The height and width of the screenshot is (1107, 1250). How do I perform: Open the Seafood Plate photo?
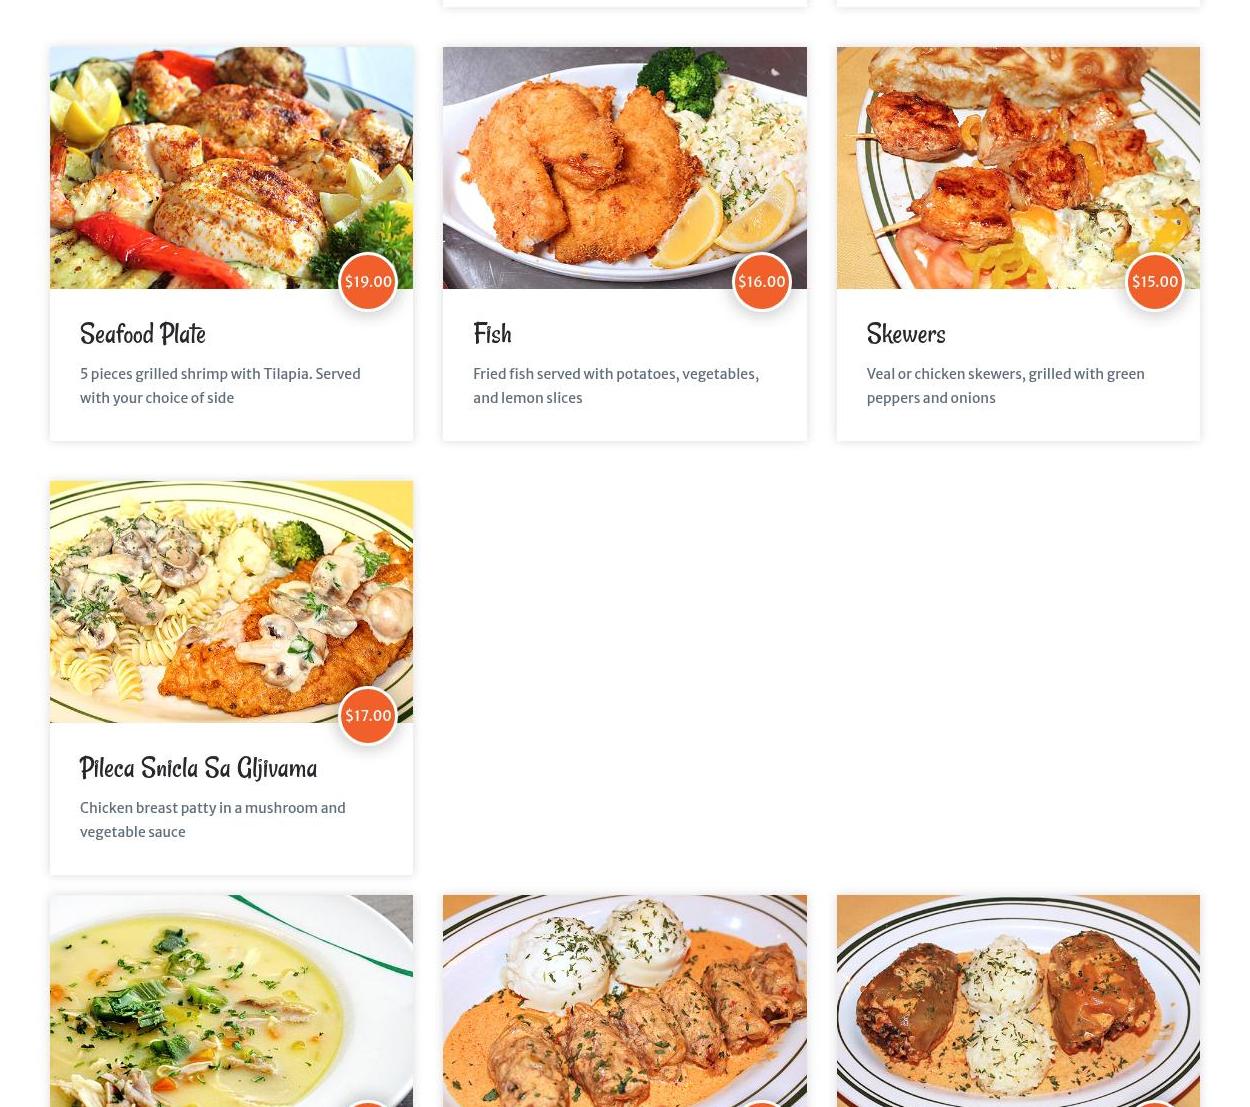(x=231, y=168)
